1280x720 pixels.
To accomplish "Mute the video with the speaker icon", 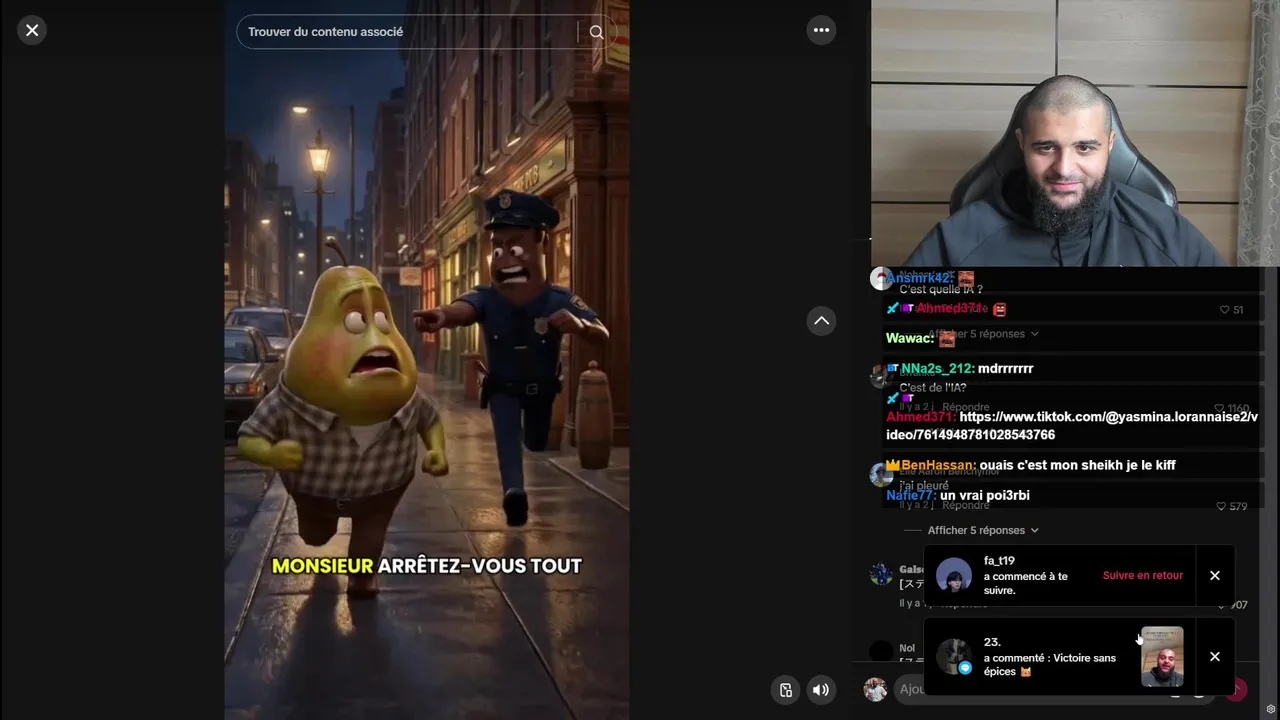I will (821, 690).
